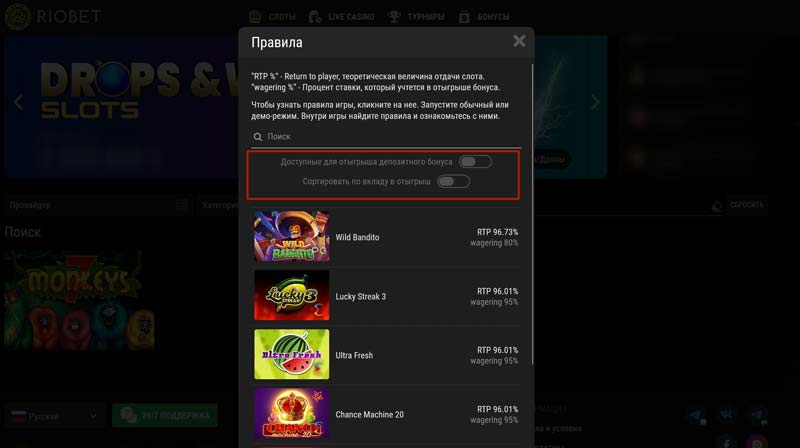Viewport: 800px width, 448px height.
Task: Click the Instagram social icon
Action: click(757, 442)
